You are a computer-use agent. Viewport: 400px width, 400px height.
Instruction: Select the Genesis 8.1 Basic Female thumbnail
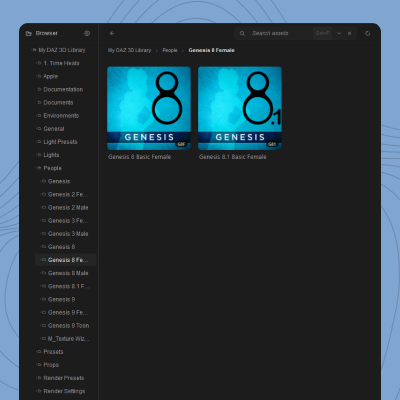pos(240,108)
